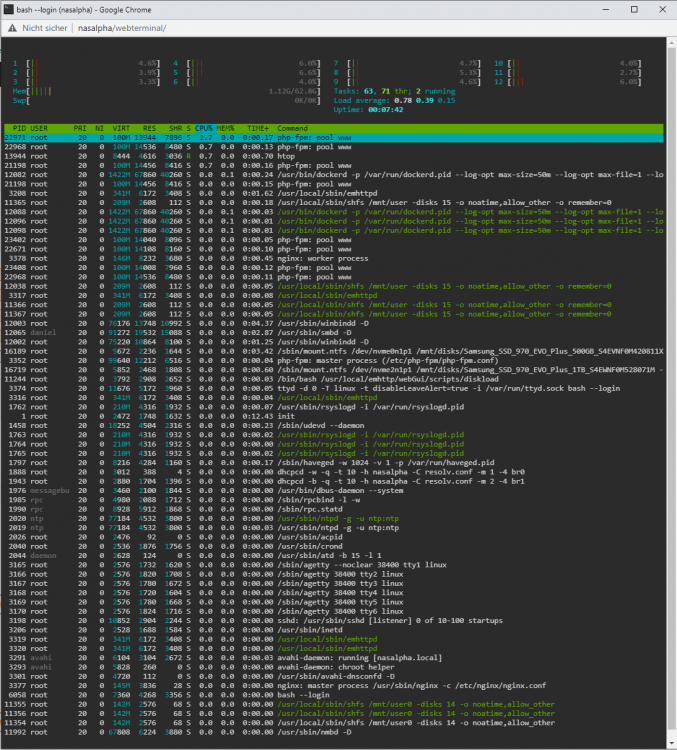
Task: Click the Swp usage meter bar
Action: click(x=166, y=100)
